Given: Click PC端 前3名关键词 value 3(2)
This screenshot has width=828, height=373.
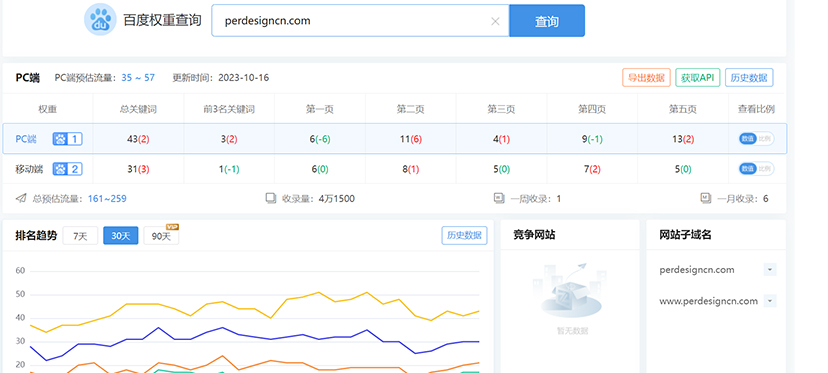Looking at the screenshot, I should point(229,139).
